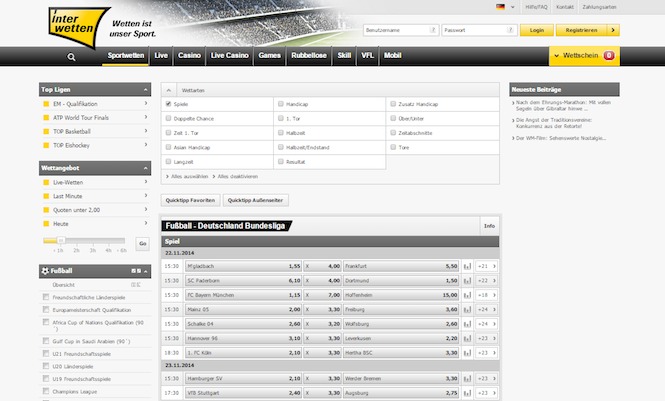Image resolution: width=665 pixels, height=401 pixels.
Task: Check Freundschaftliche Länderspiele in the sidebar
Action: pos(45,297)
